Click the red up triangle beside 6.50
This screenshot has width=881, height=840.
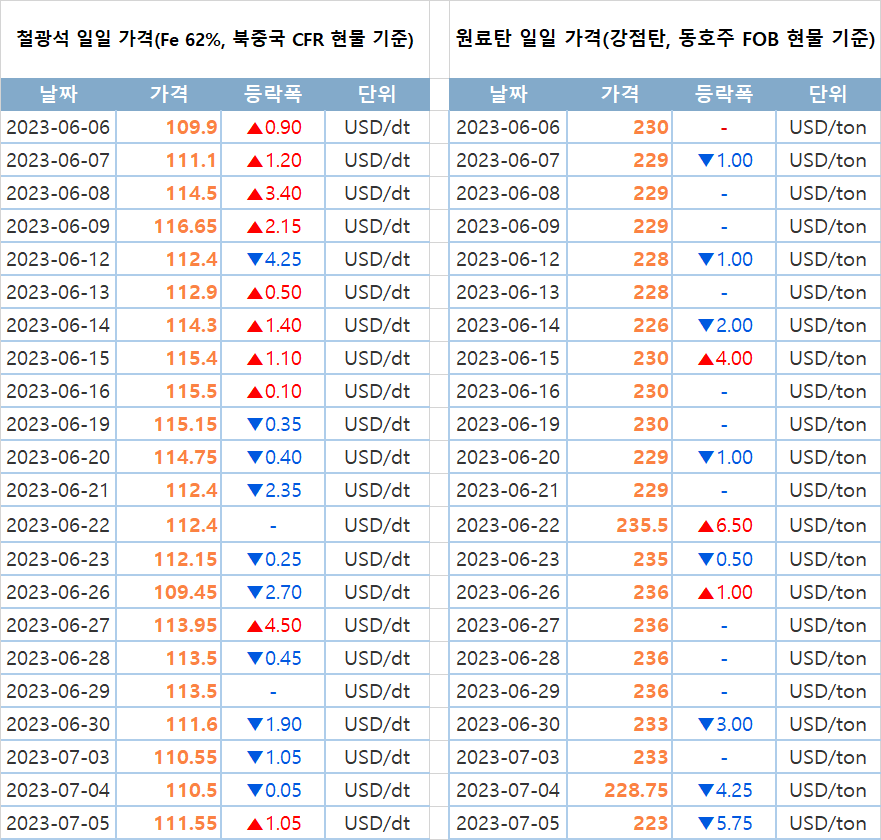click(x=705, y=525)
